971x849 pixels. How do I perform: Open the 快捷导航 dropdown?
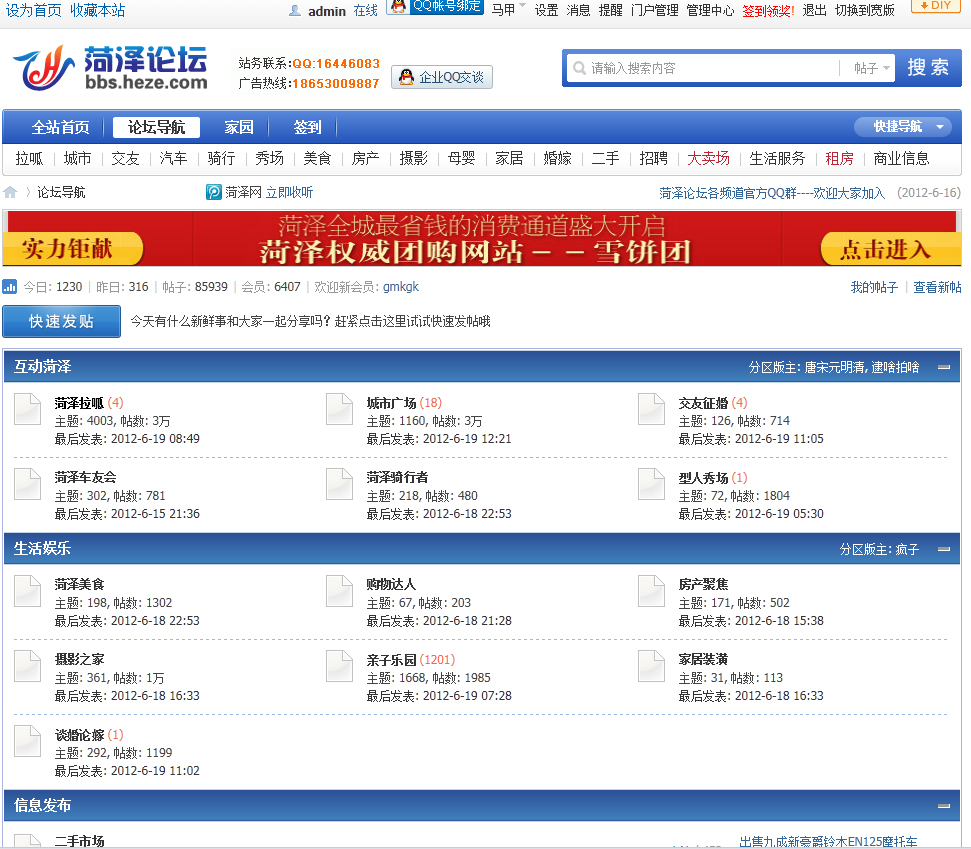pyautogui.click(x=903, y=126)
